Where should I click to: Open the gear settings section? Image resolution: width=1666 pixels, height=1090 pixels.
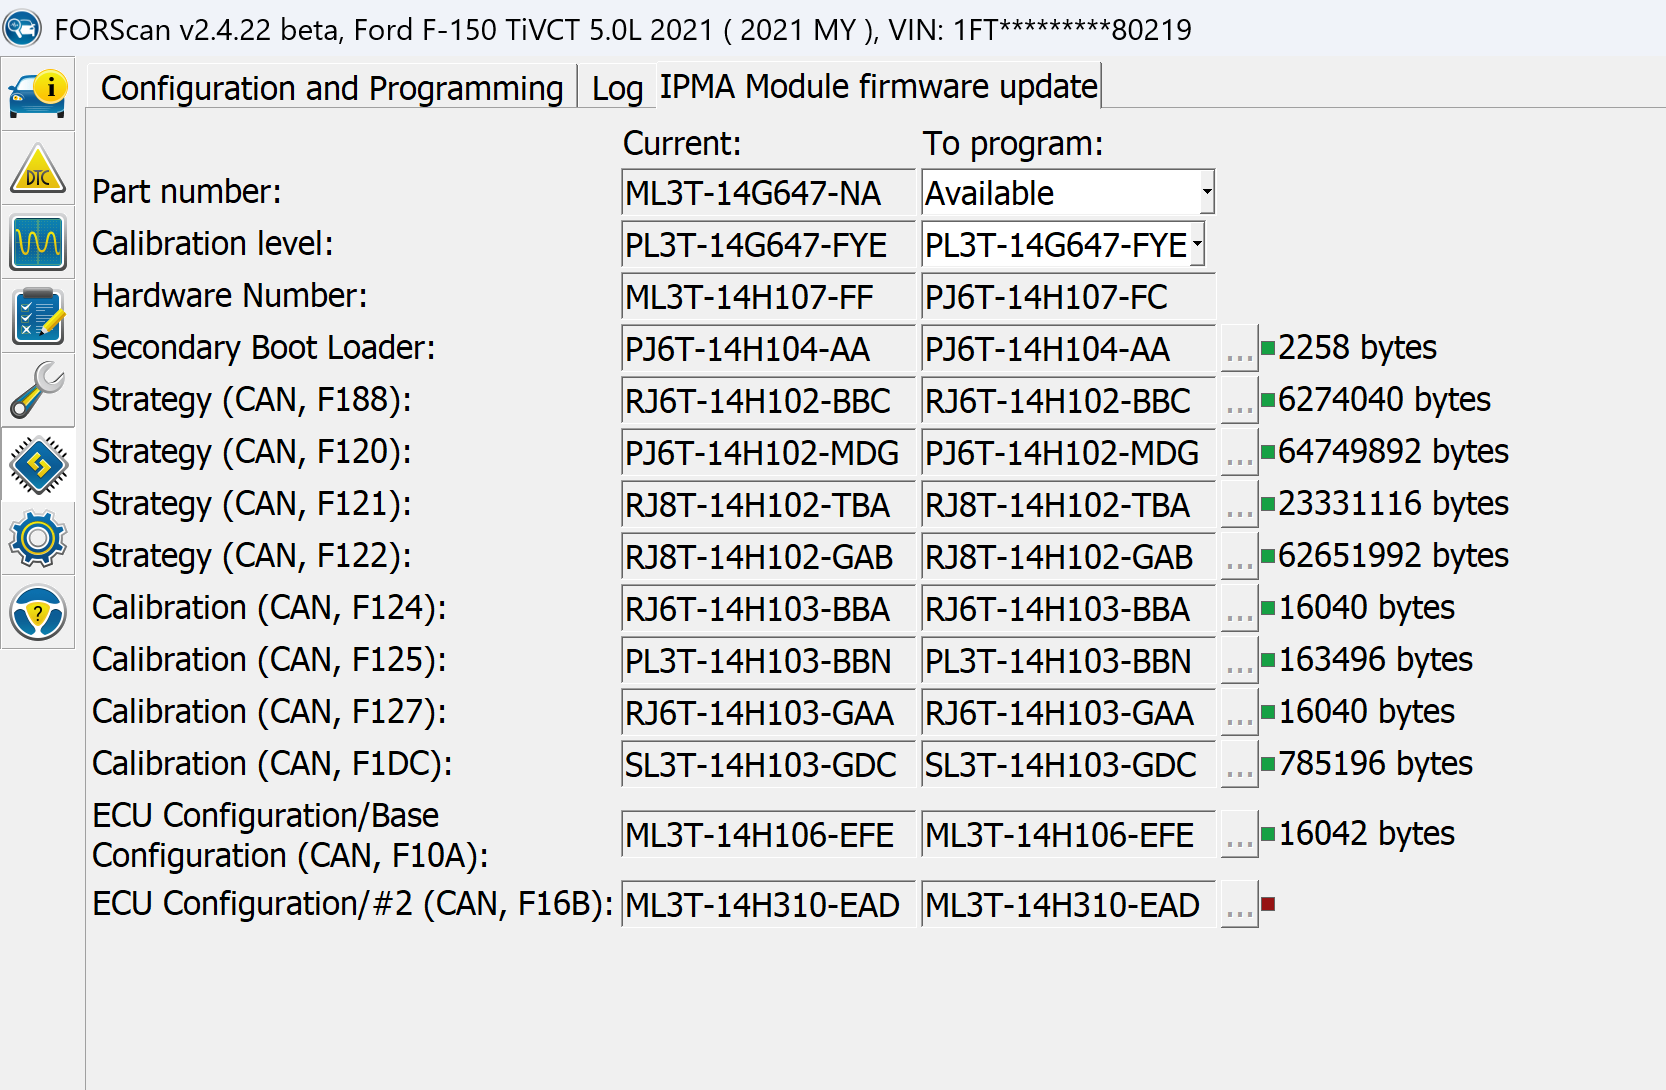[x=38, y=538]
